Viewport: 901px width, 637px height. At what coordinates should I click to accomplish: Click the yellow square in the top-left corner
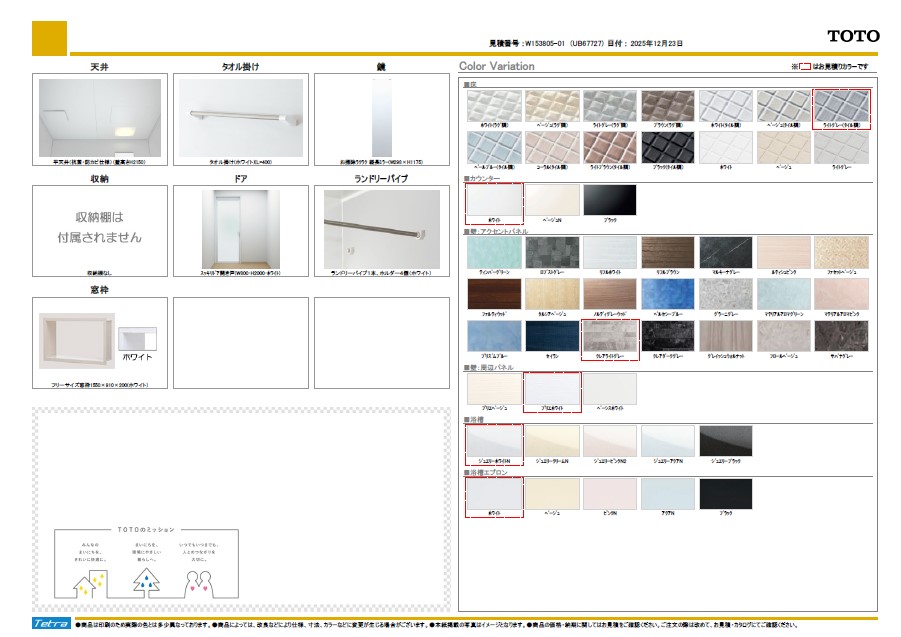(50, 38)
